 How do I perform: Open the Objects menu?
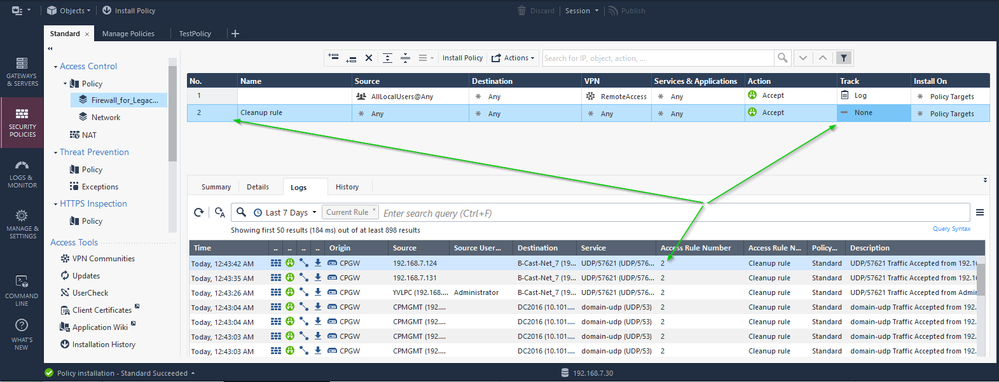(68, 10)
